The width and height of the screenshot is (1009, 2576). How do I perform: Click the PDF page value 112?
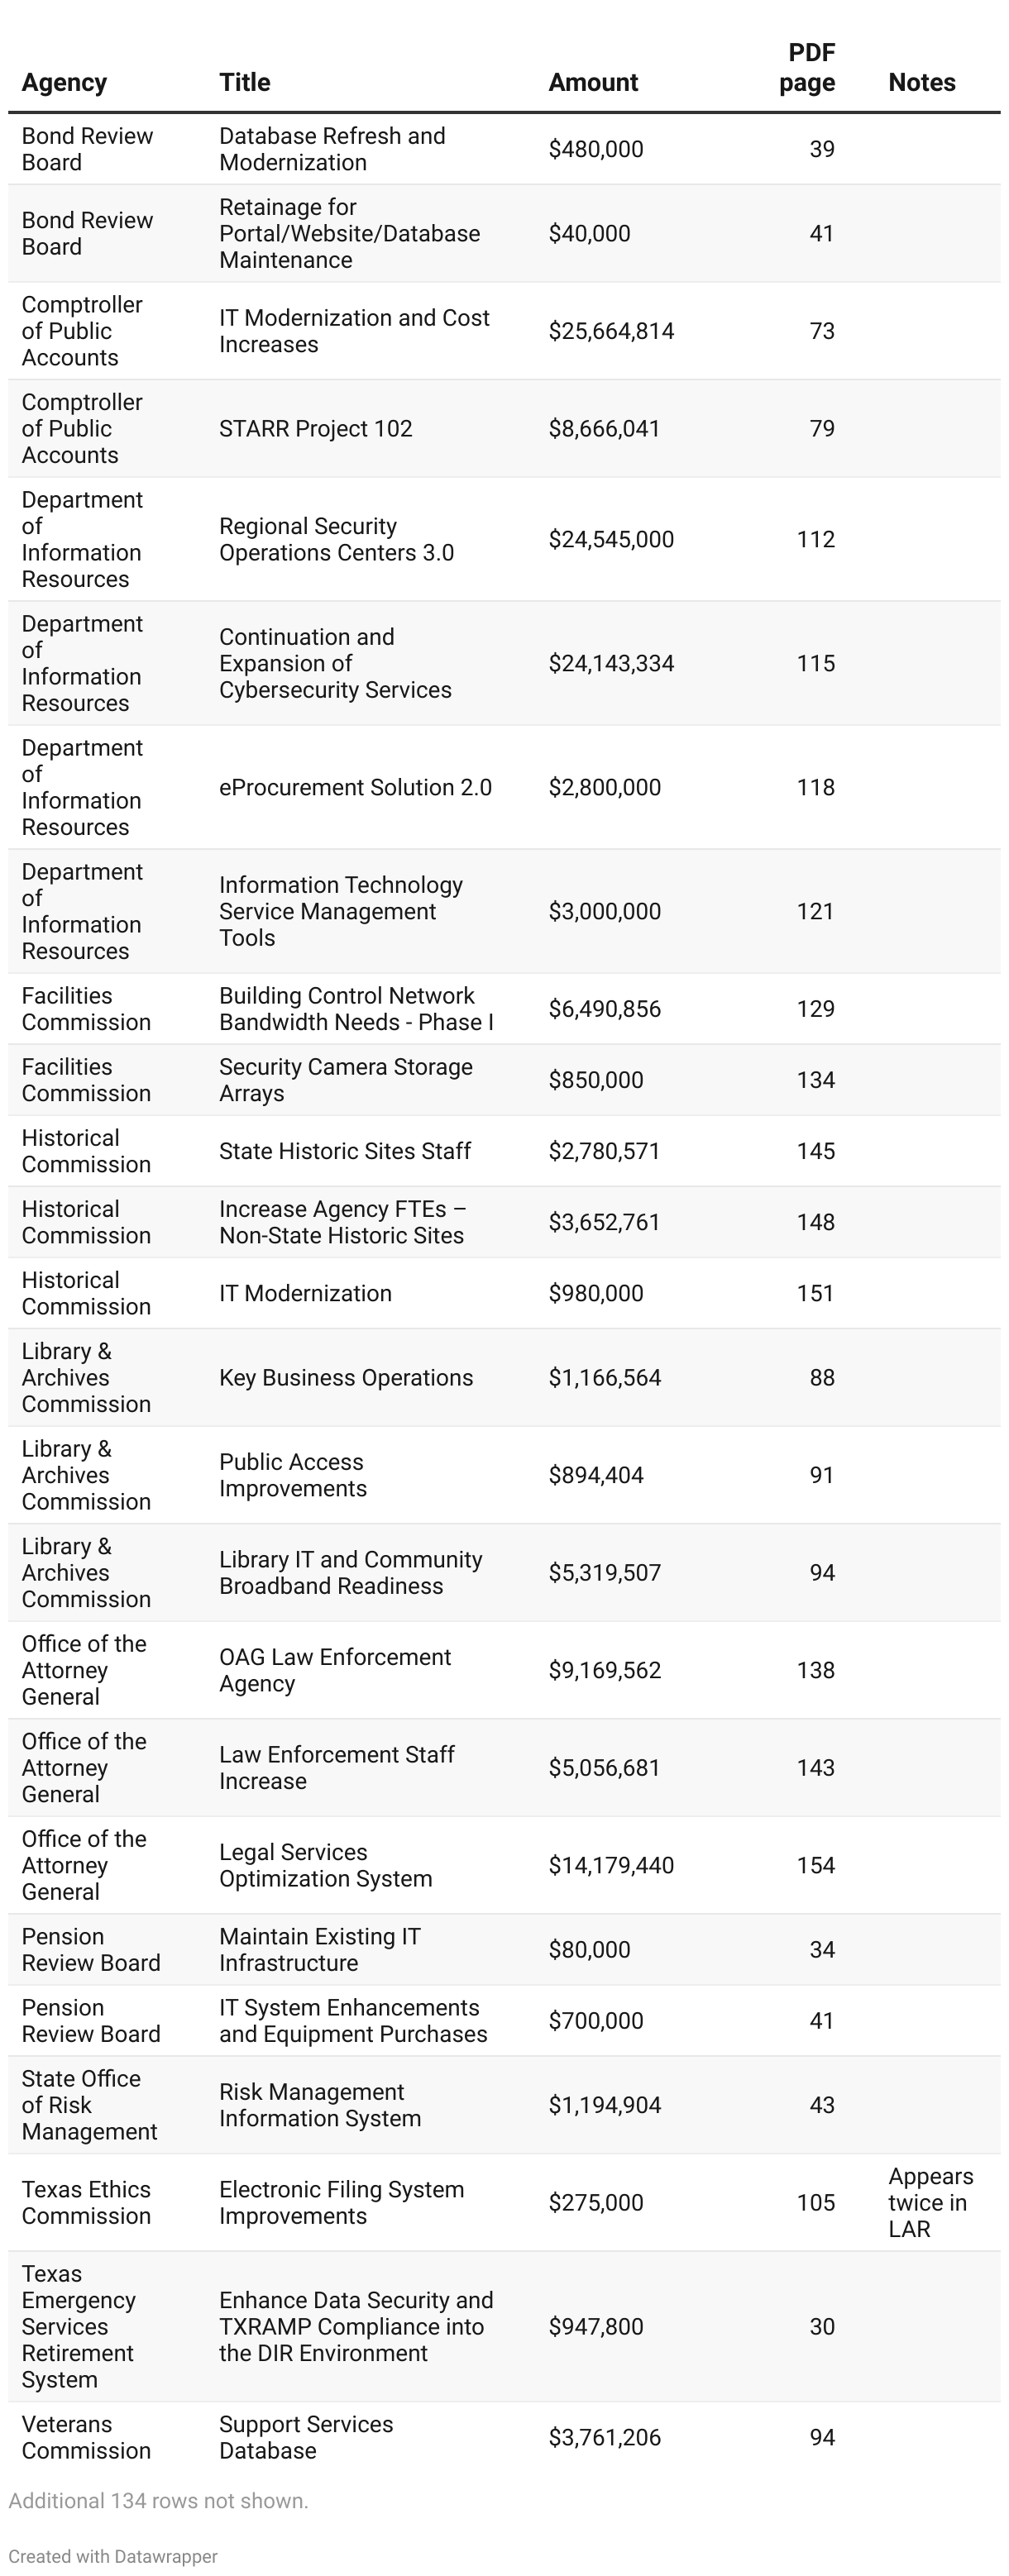(x=815, y=539)
